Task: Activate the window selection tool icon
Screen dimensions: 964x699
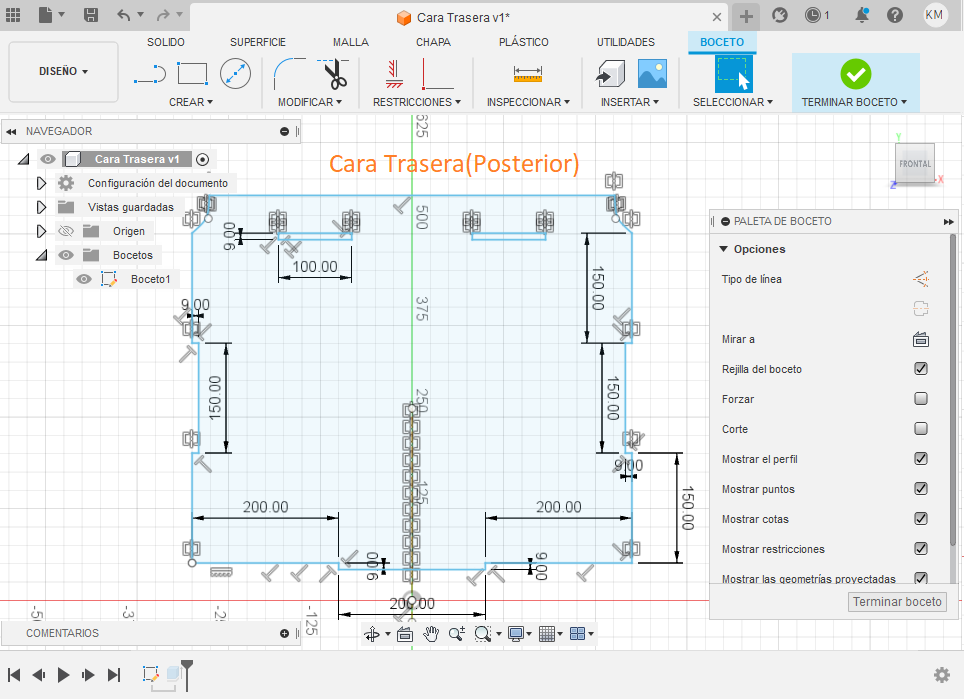Action: click(x=733, y=74)
